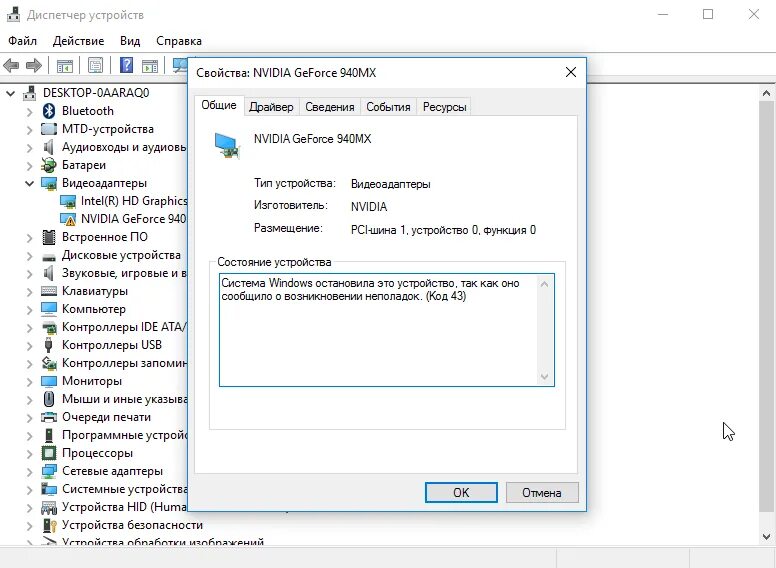Click the Forward arrow in the toolbar
Screen dimensions: 776x568
coord(34,65)
